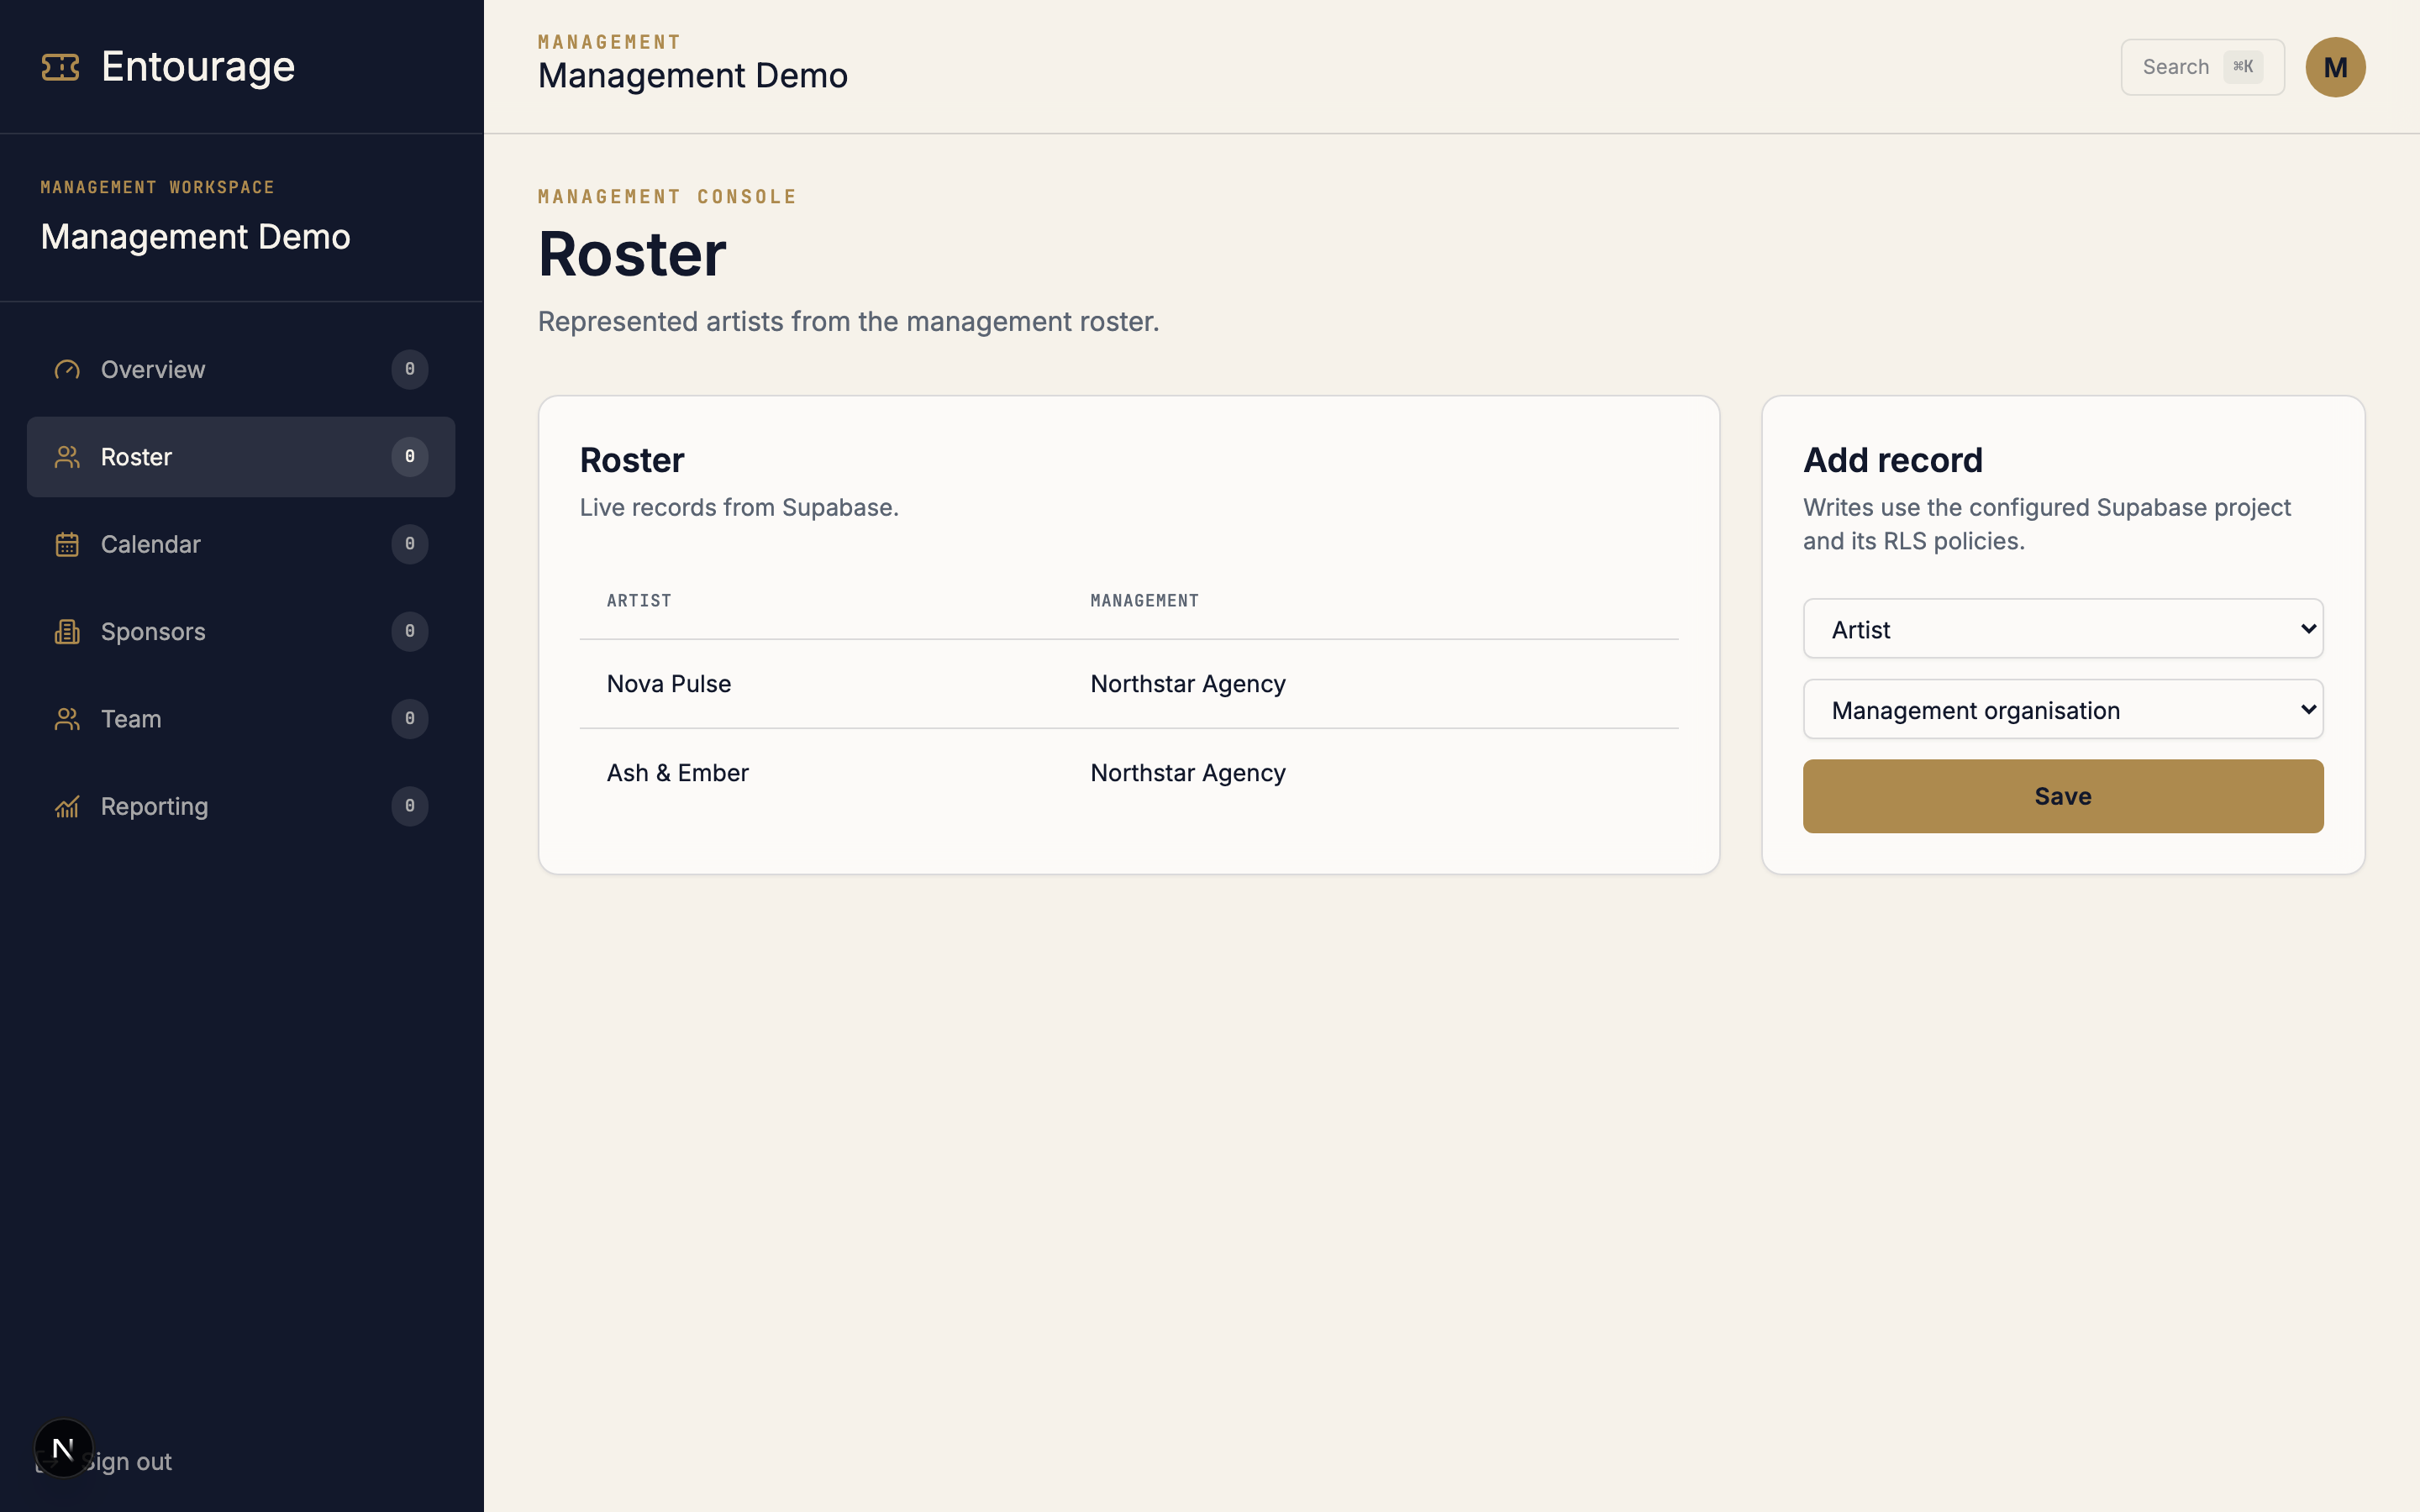This screenshot has width=2420, height=1512.
Task: Open the Artist dropdown
Action: (x=2063, y=629)
